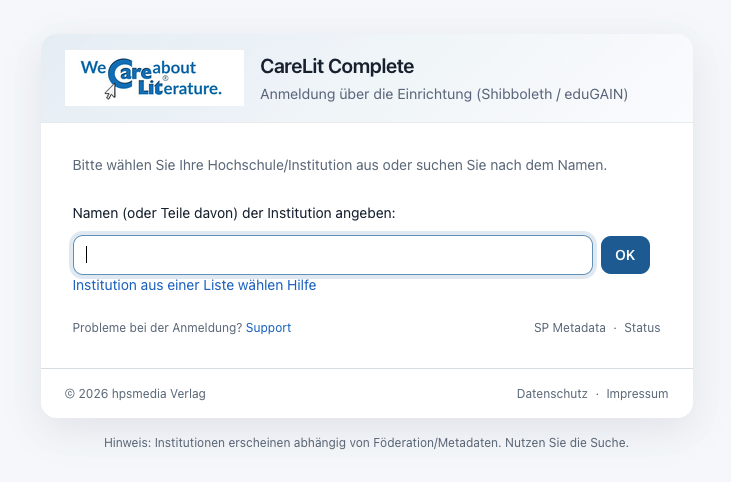Click the 'Probleme bei der Anmeldung?' text
Viewport: 731px width, 482px height.
(158, 328)
